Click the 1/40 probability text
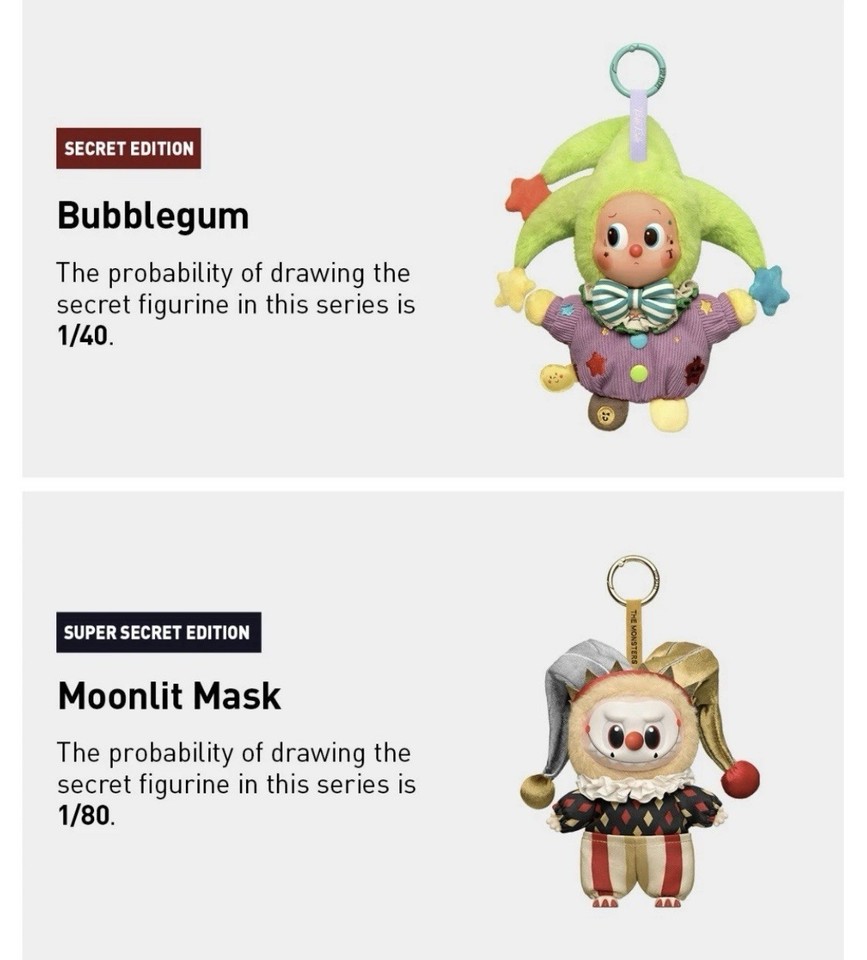 [x=83, y=336]
